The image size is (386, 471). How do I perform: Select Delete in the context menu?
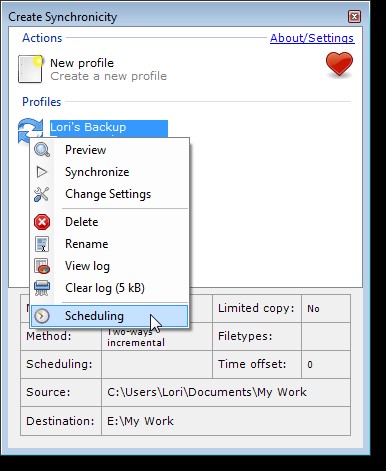click(110, 222)
